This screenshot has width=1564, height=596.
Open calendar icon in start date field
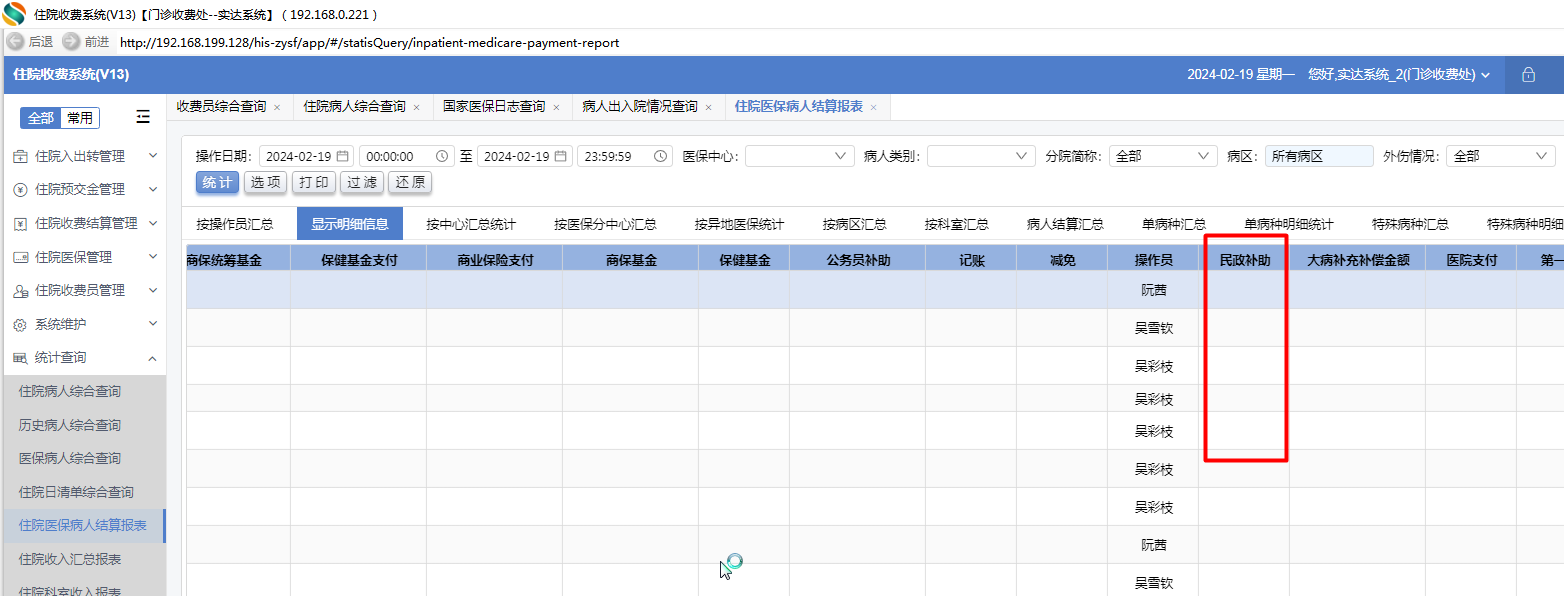(x=343, y=156)
